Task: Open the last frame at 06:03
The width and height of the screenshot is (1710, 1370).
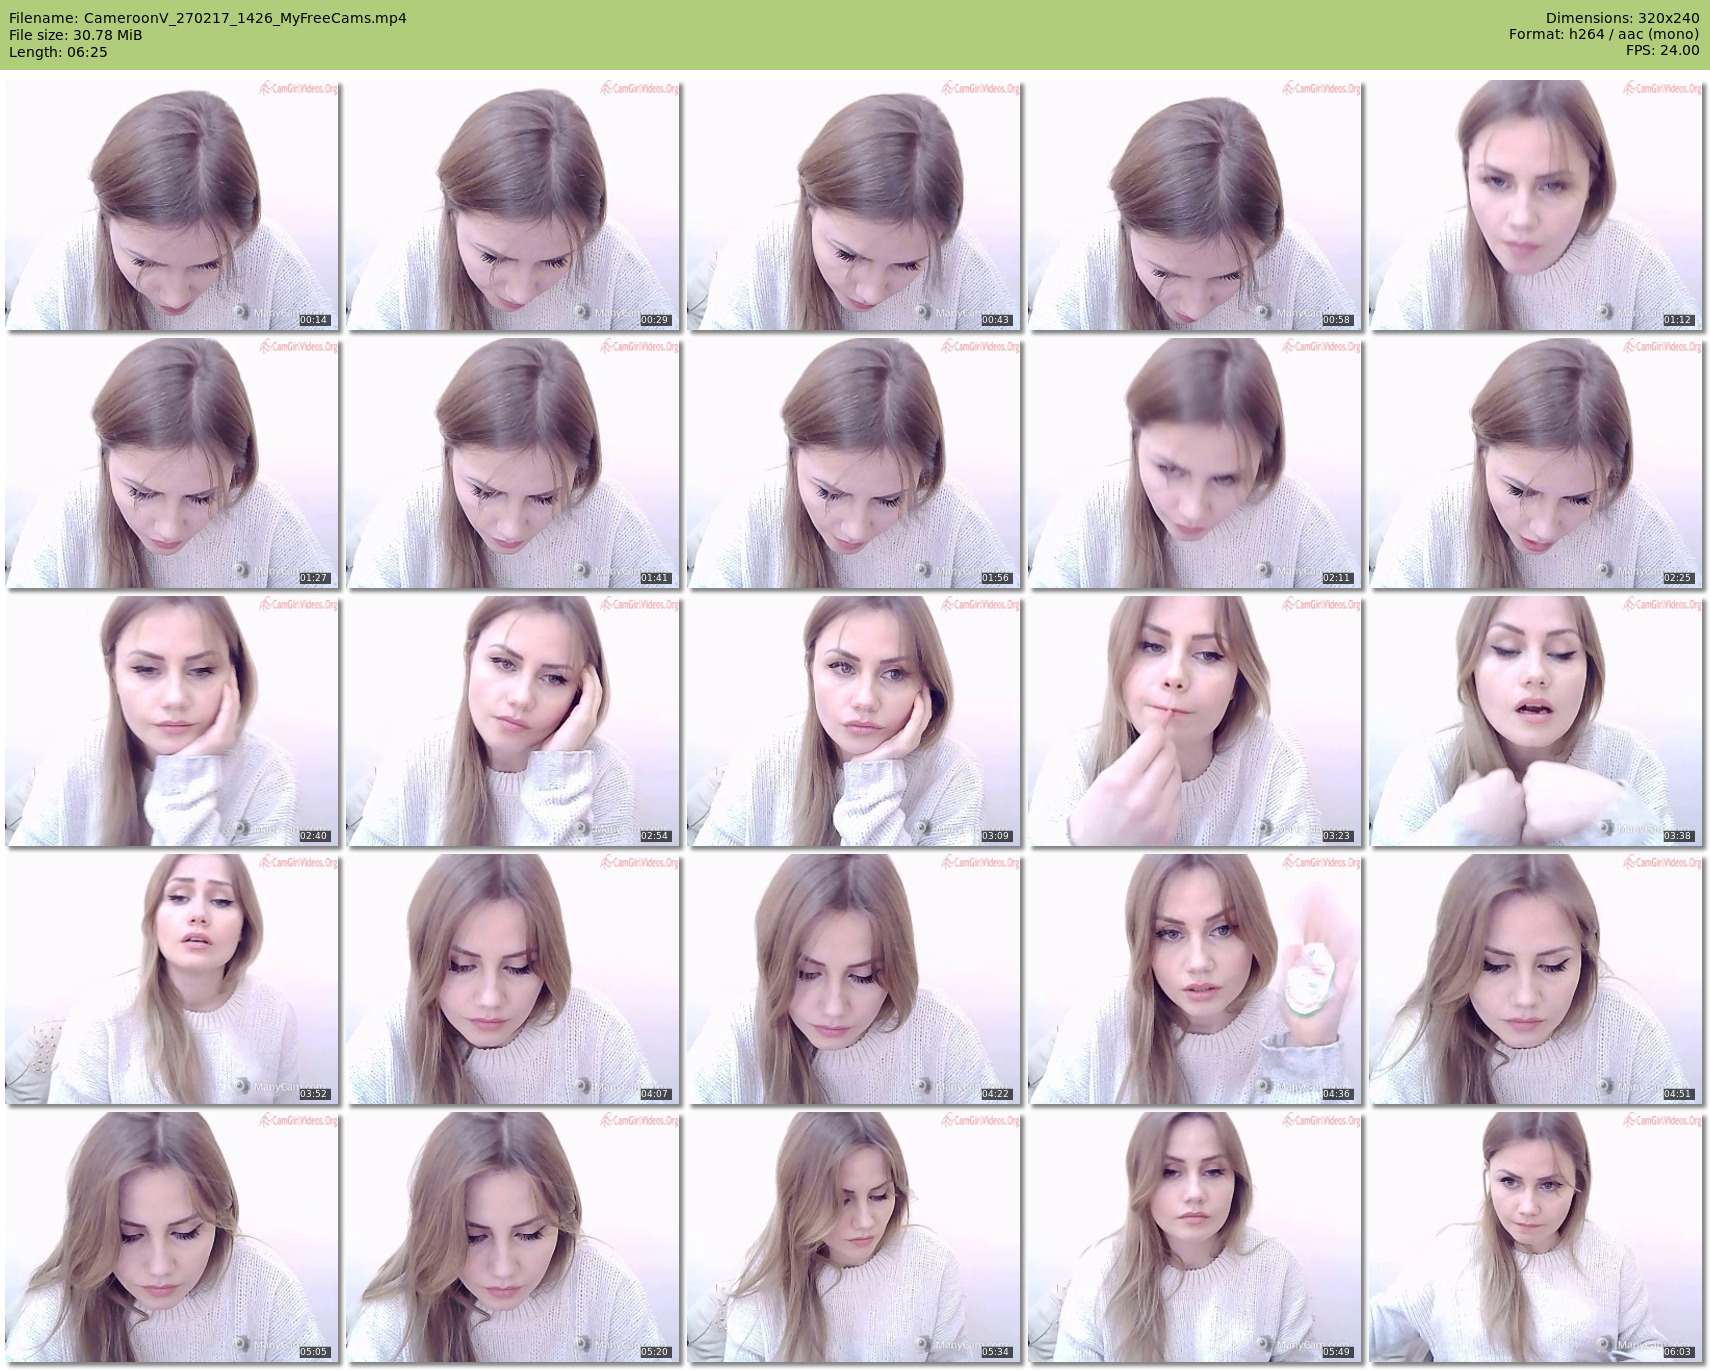Action: click(x=1535, y=1237)
